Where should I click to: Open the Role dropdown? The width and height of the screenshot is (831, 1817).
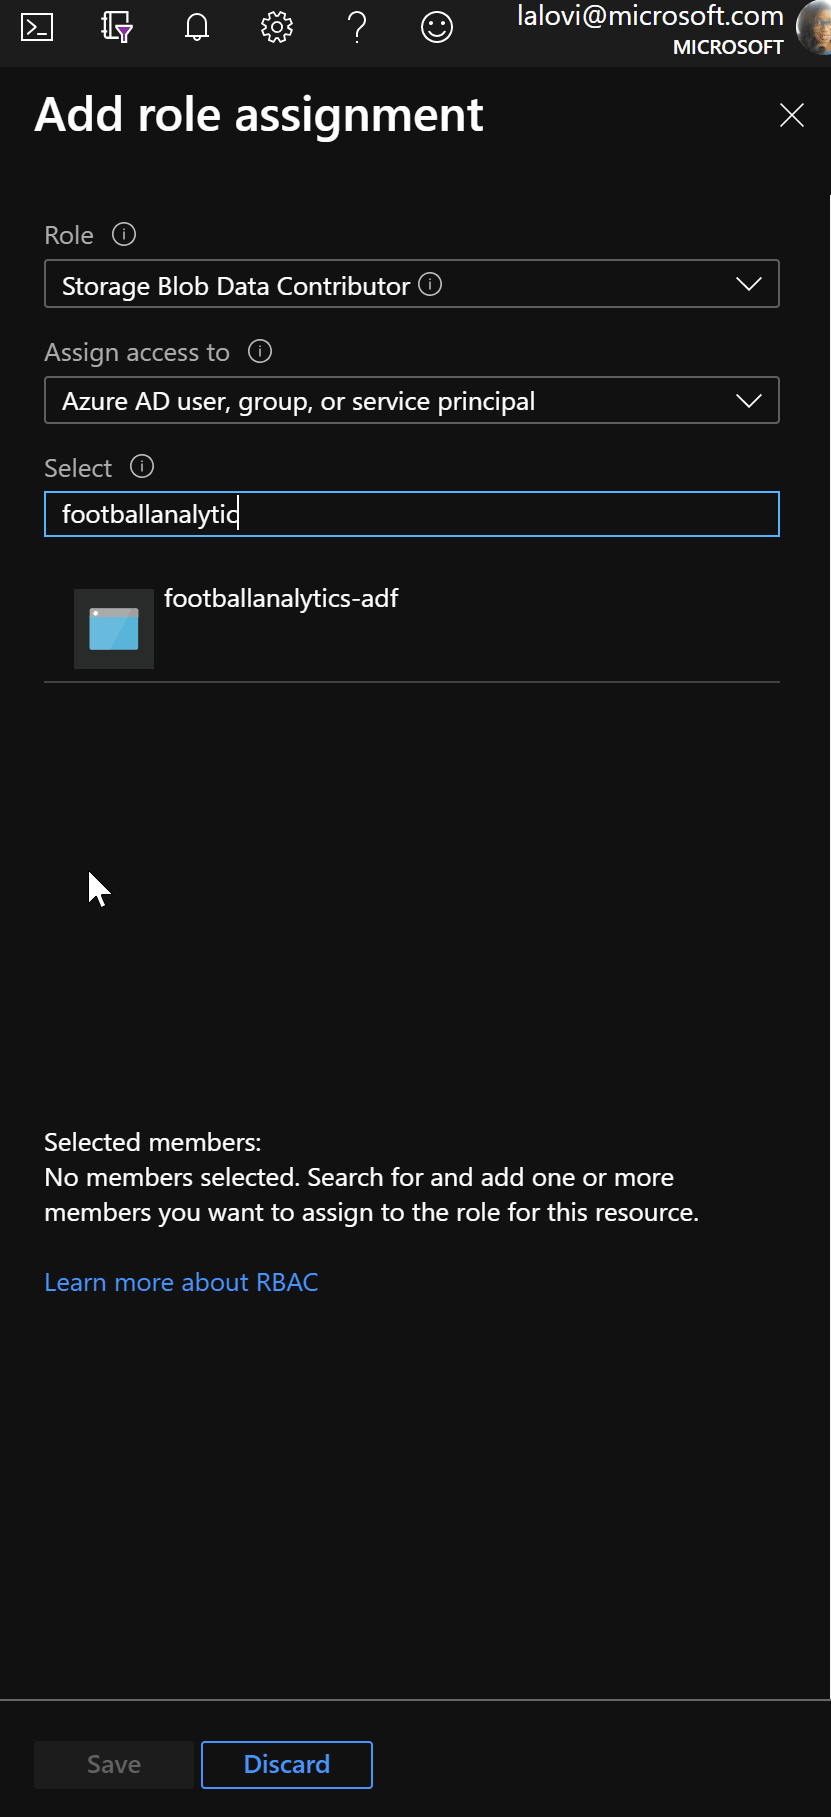point(412,285)
